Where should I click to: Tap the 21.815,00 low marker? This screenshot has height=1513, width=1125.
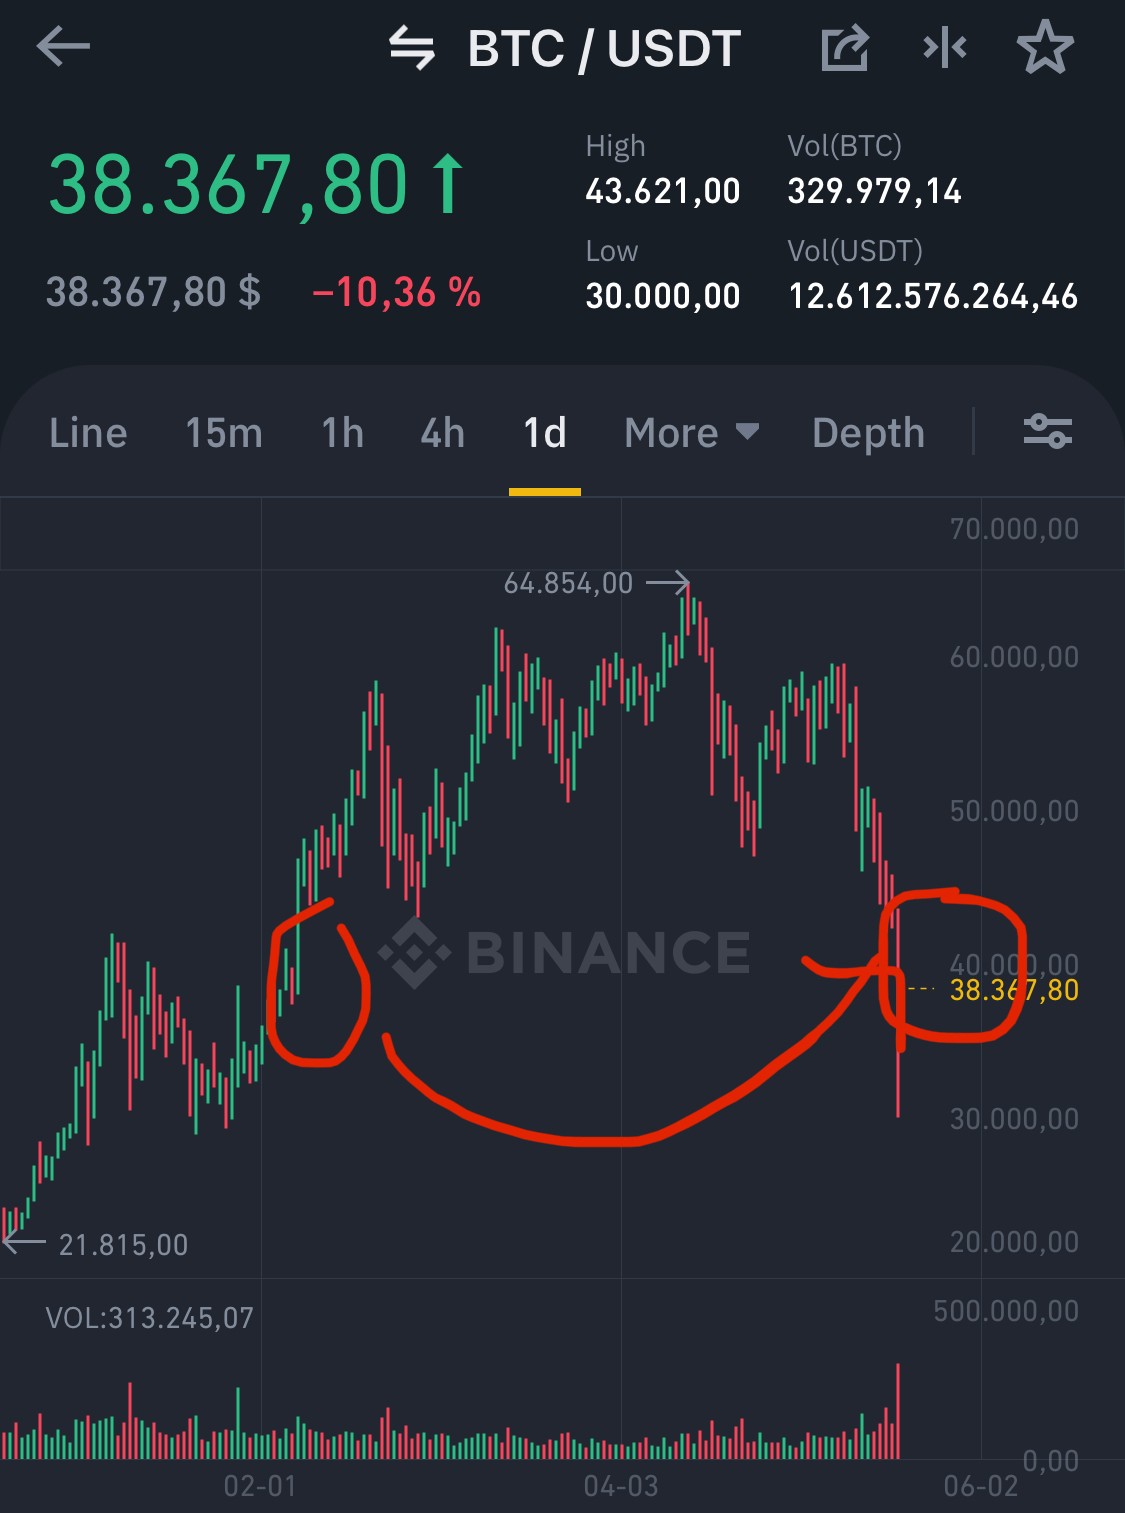[123, 1245]
